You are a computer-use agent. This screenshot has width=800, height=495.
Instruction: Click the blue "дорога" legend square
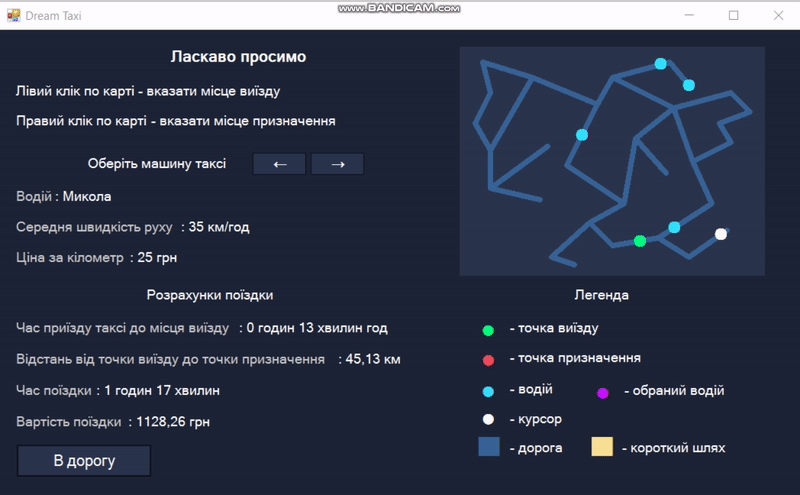(x=489, y=447)
